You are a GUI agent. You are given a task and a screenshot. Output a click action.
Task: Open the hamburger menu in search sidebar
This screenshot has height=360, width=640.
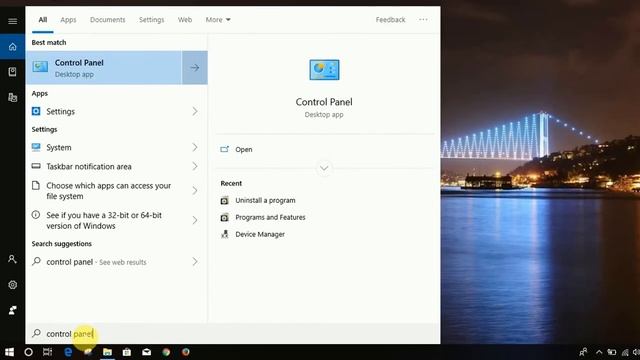coord(13,21)
